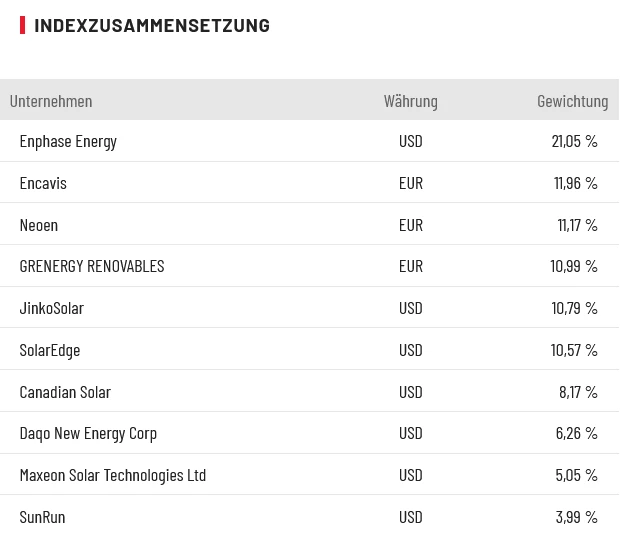
Task: Select the USD currency for JinkoSolar
Action: point(411,308)
